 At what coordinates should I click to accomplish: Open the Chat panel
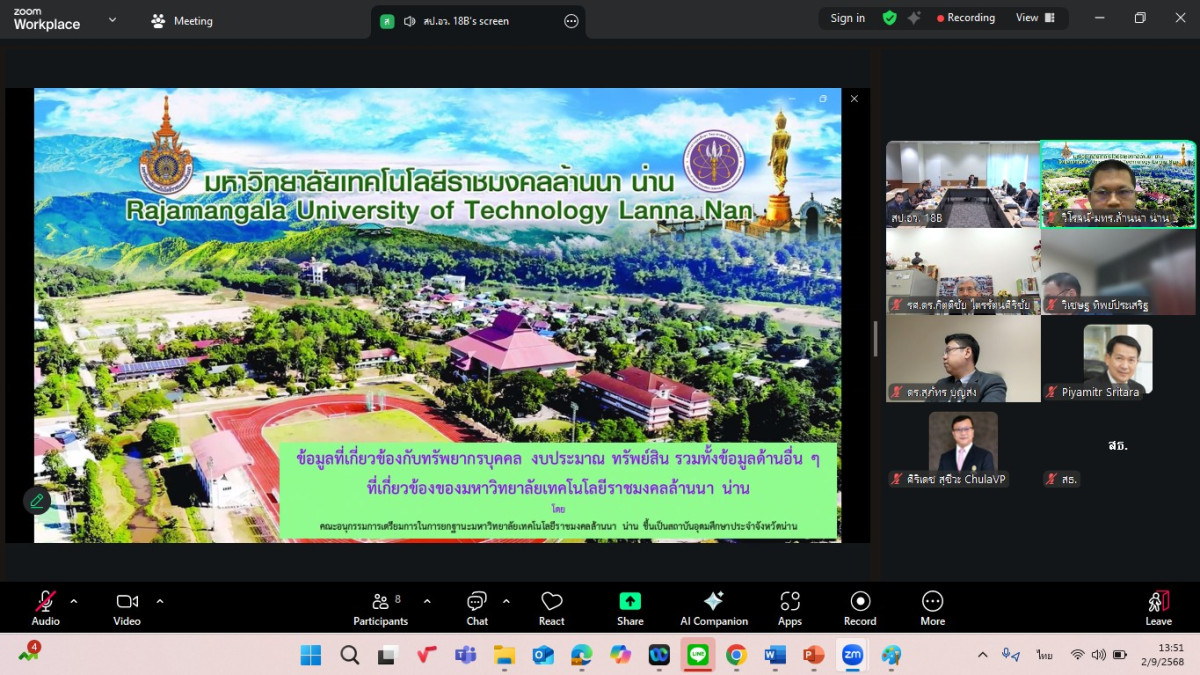pos(477,607)
